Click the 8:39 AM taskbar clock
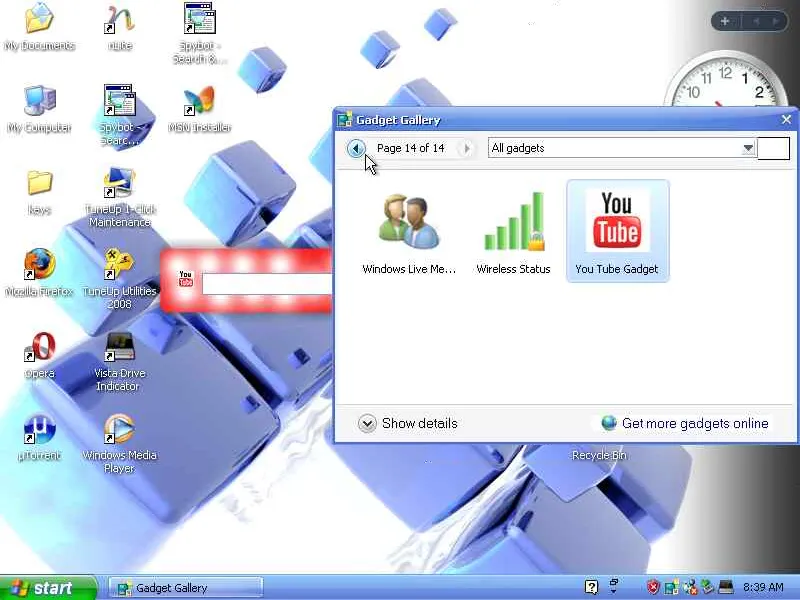 [763, 587]
